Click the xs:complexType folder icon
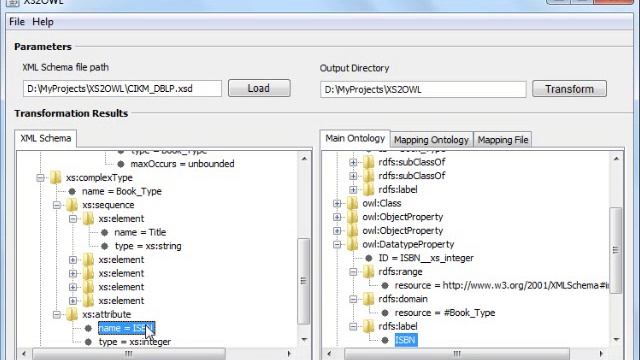640x360 pixels. pyautogui.click(x=56, y=178)
